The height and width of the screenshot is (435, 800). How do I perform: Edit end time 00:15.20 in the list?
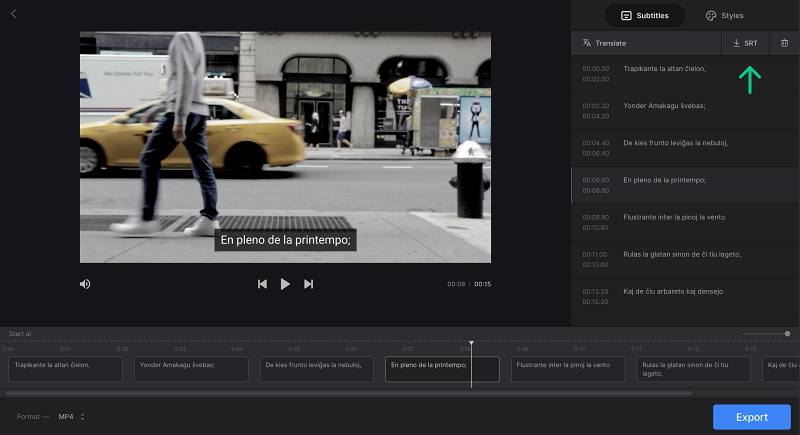[x=595, y=302]
